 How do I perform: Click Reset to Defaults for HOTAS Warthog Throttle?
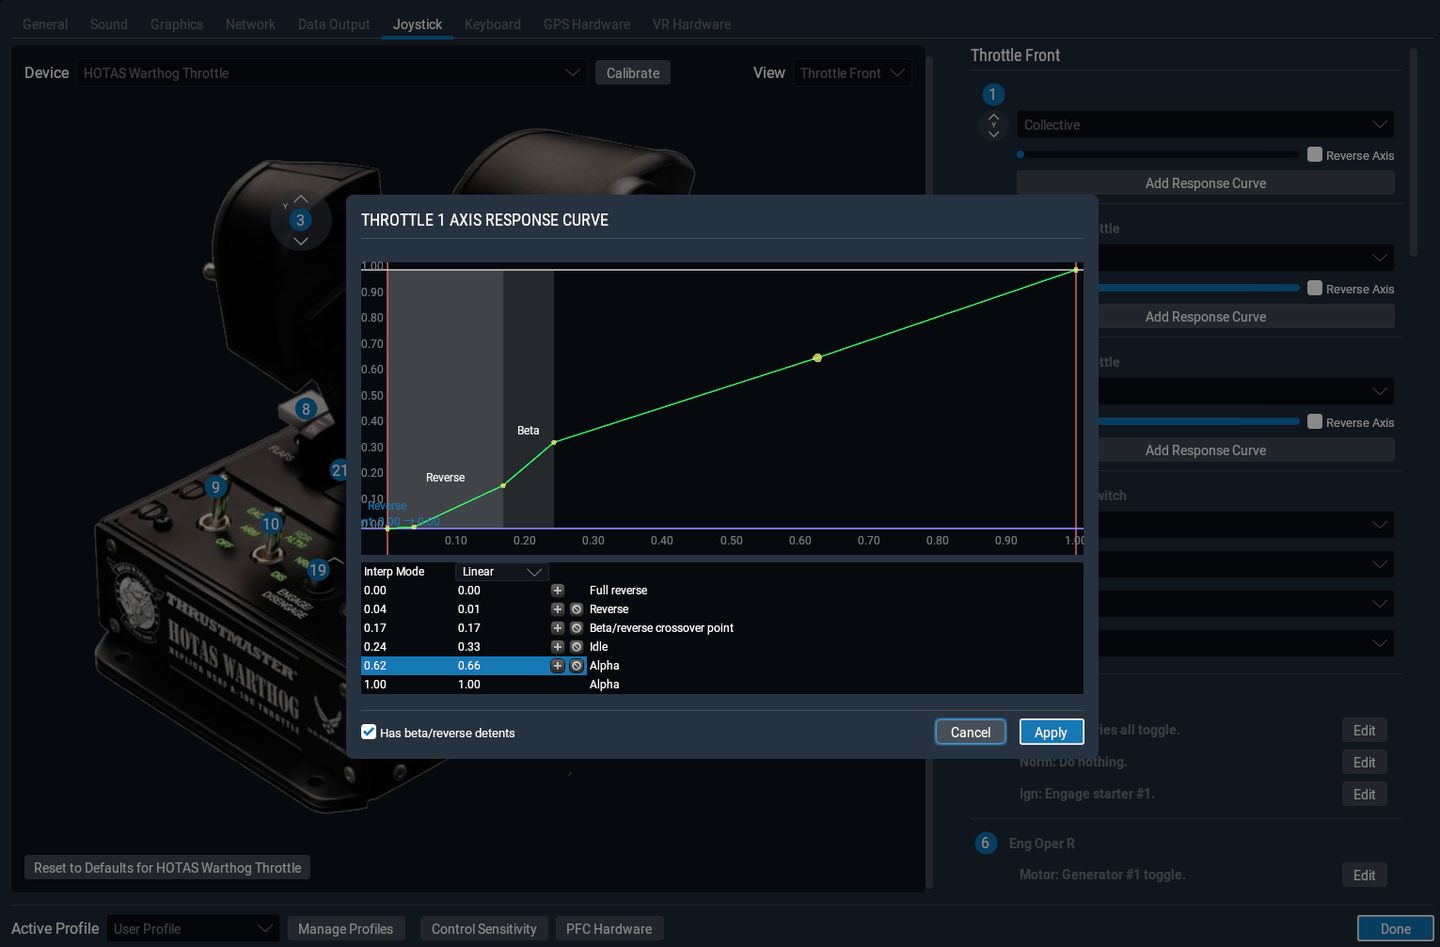[x=167, y=868]
